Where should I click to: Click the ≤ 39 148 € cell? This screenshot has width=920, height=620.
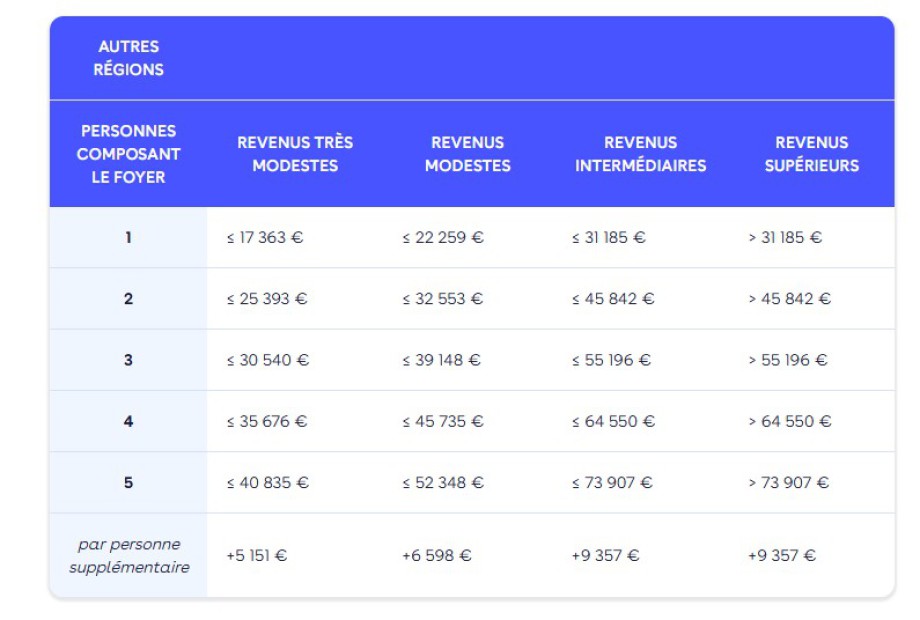pos(441,360)
